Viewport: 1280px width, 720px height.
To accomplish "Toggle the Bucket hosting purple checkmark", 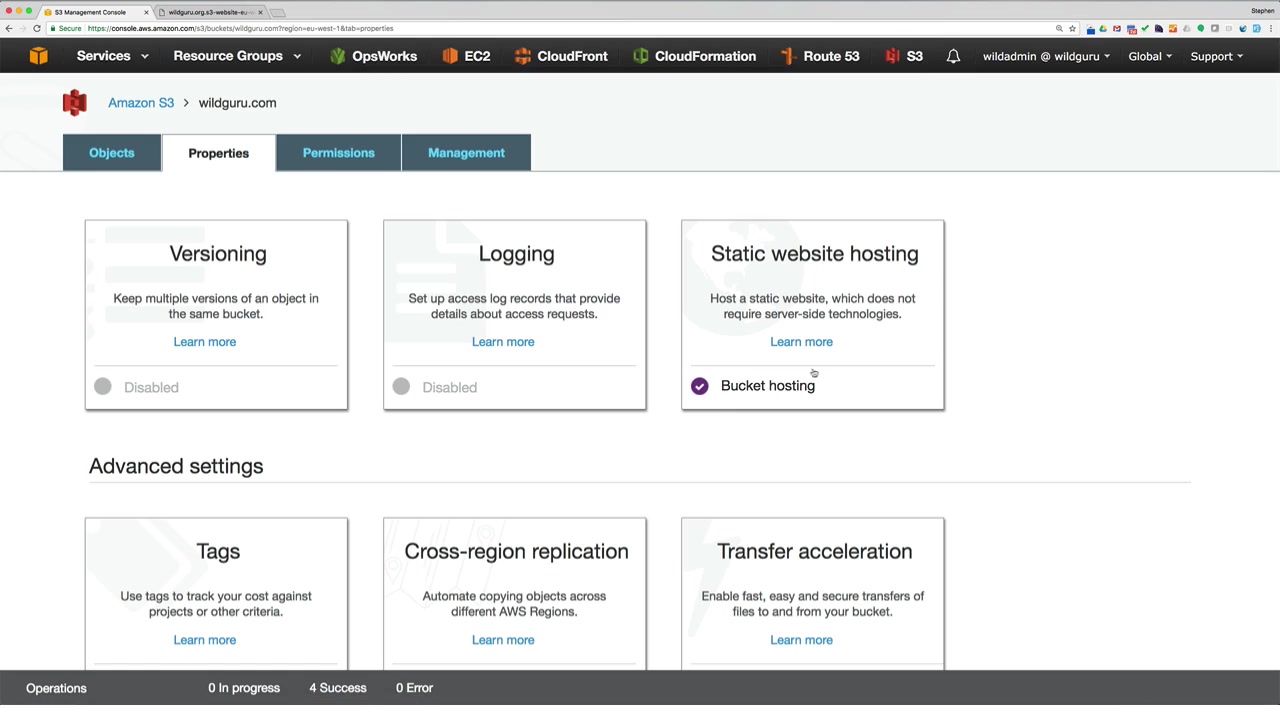I will click(700, 386).
